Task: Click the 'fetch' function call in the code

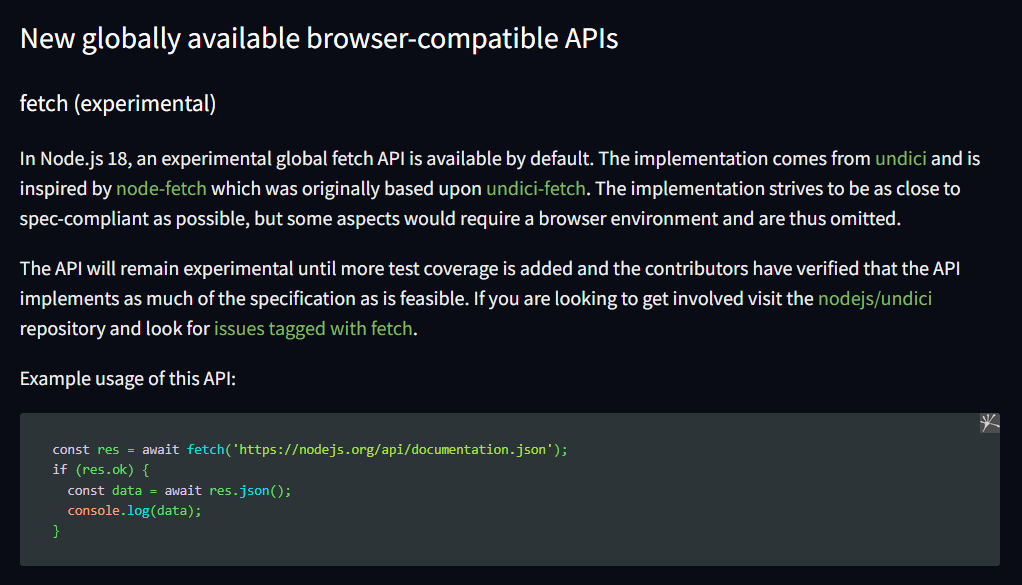Action: [x=204, y=450]
